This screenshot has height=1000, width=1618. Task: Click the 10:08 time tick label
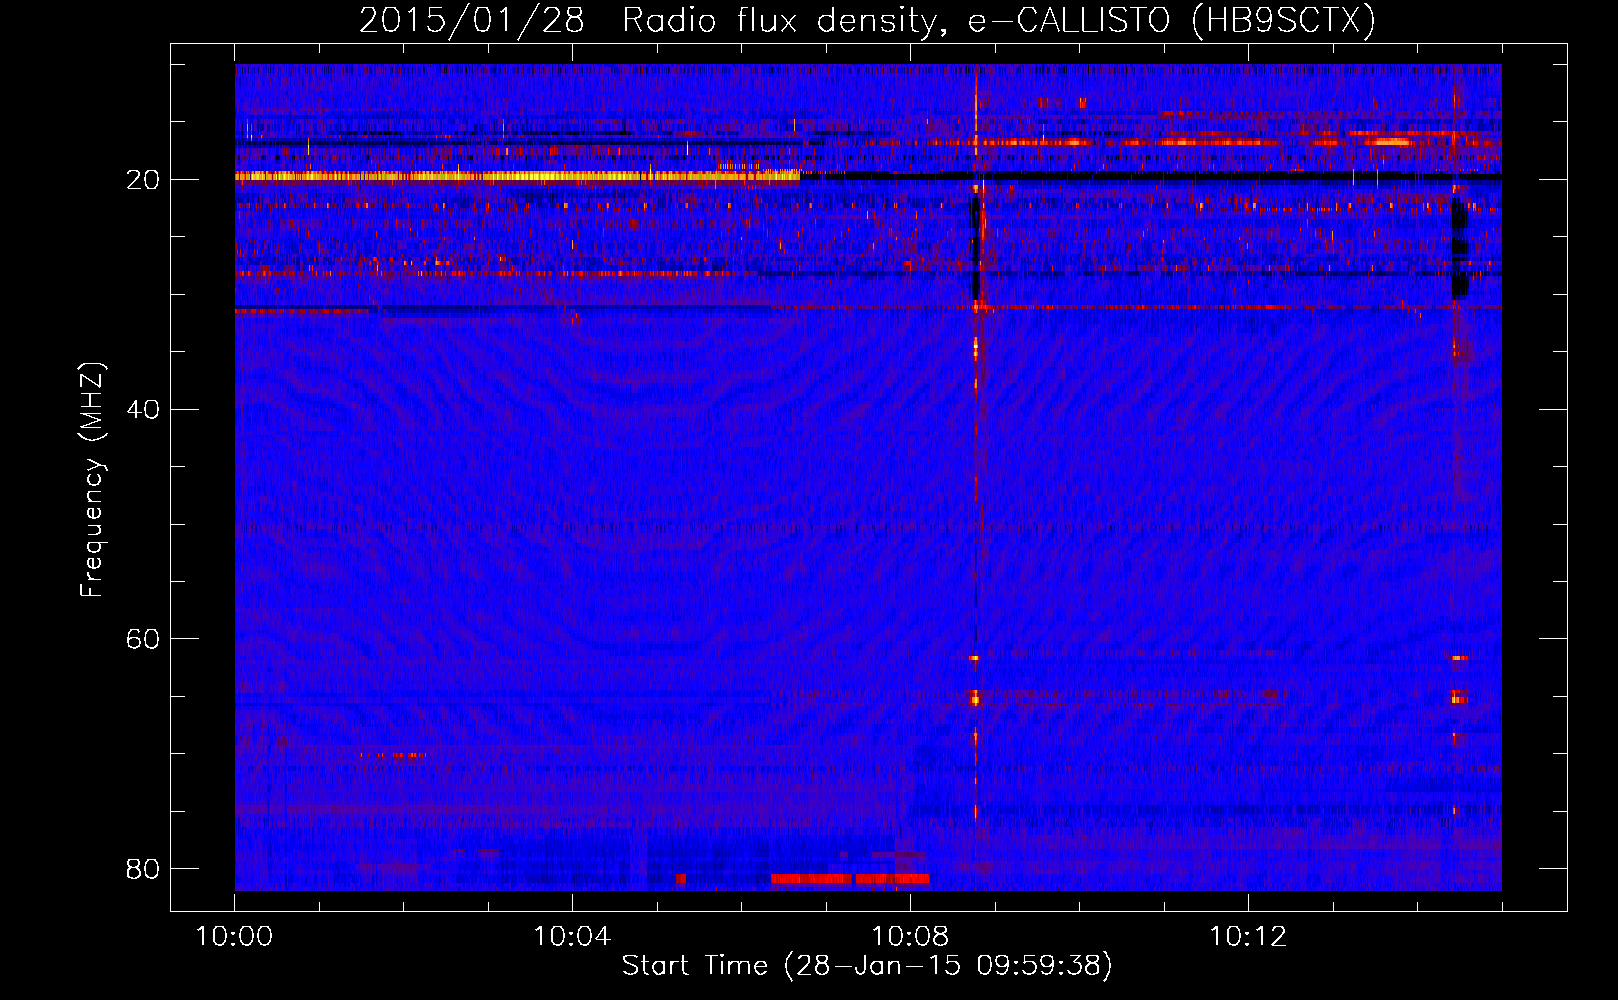(910, 937)
